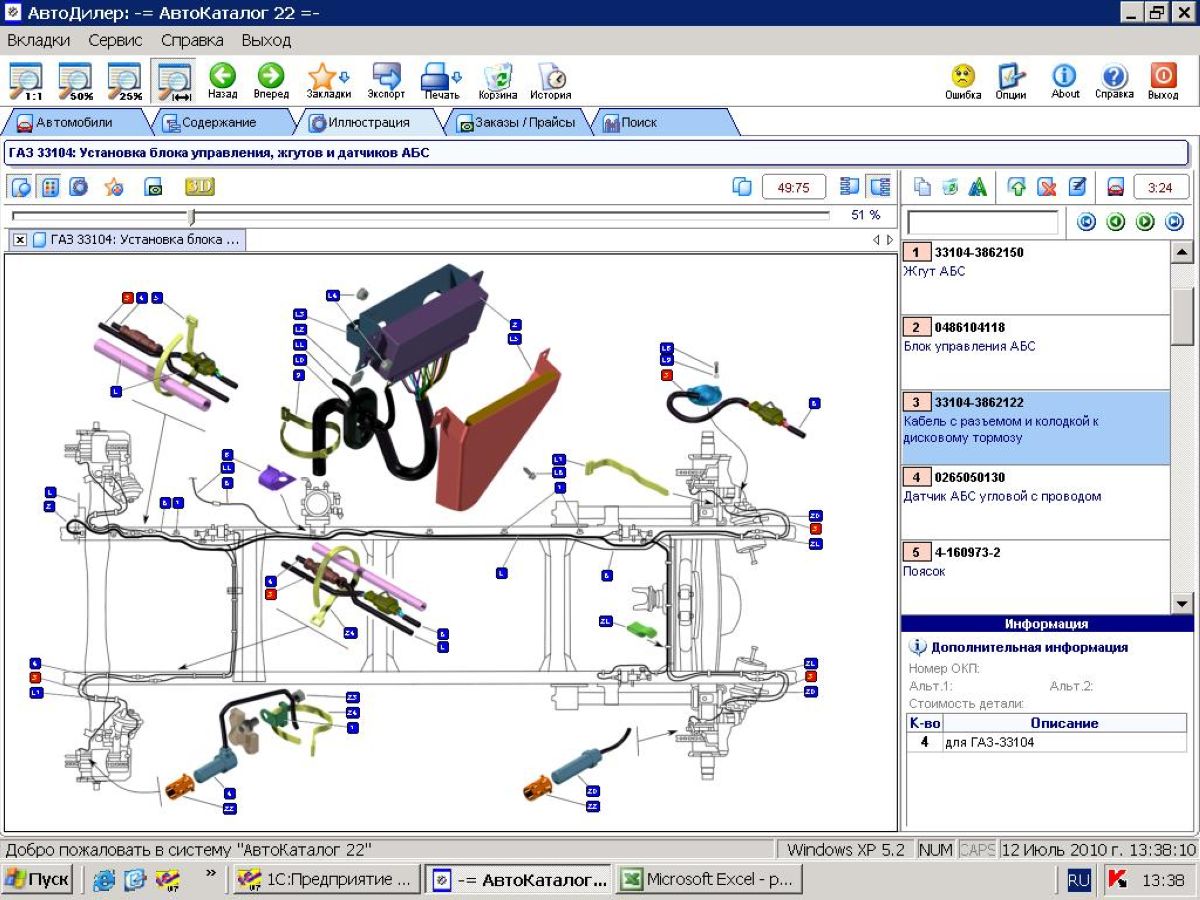Go forward with the Вперед button
This screenshot has width=1200, height=900.
pyautogui.click(x=271, y=81)
